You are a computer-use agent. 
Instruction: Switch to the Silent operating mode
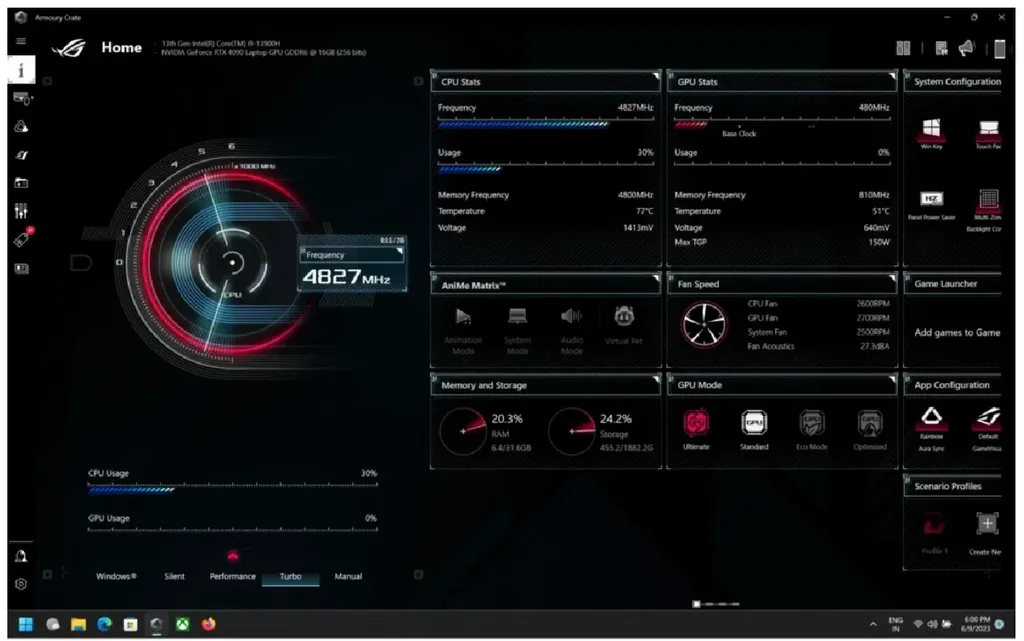174,576
